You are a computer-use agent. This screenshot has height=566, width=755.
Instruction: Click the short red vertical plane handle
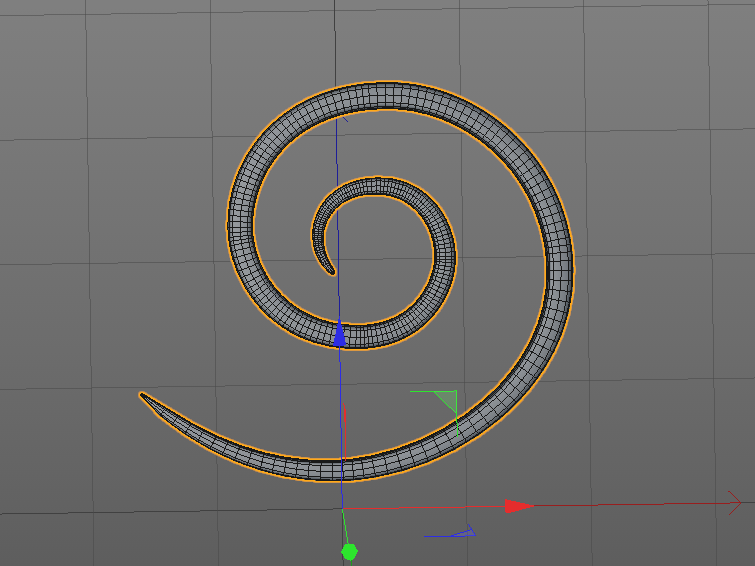point(345,432)
